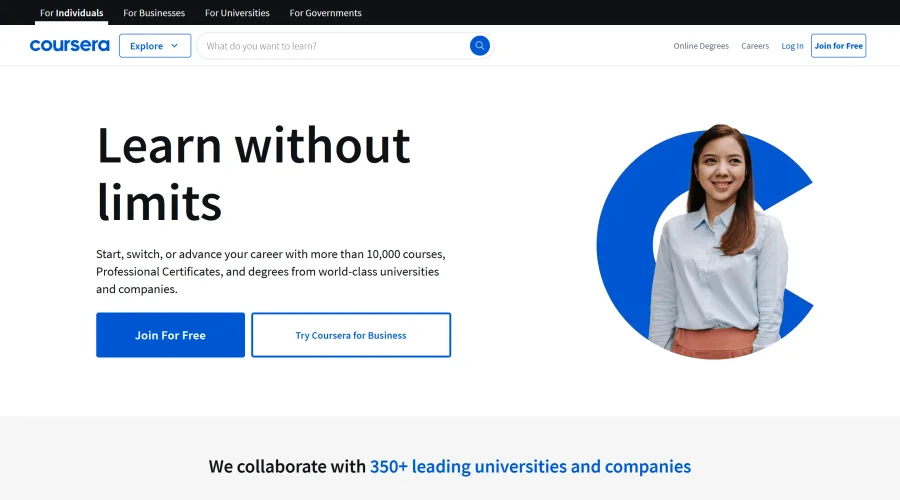Select the For Individuals tab
This screenshot has width=900, height=500.
(72, 13)
